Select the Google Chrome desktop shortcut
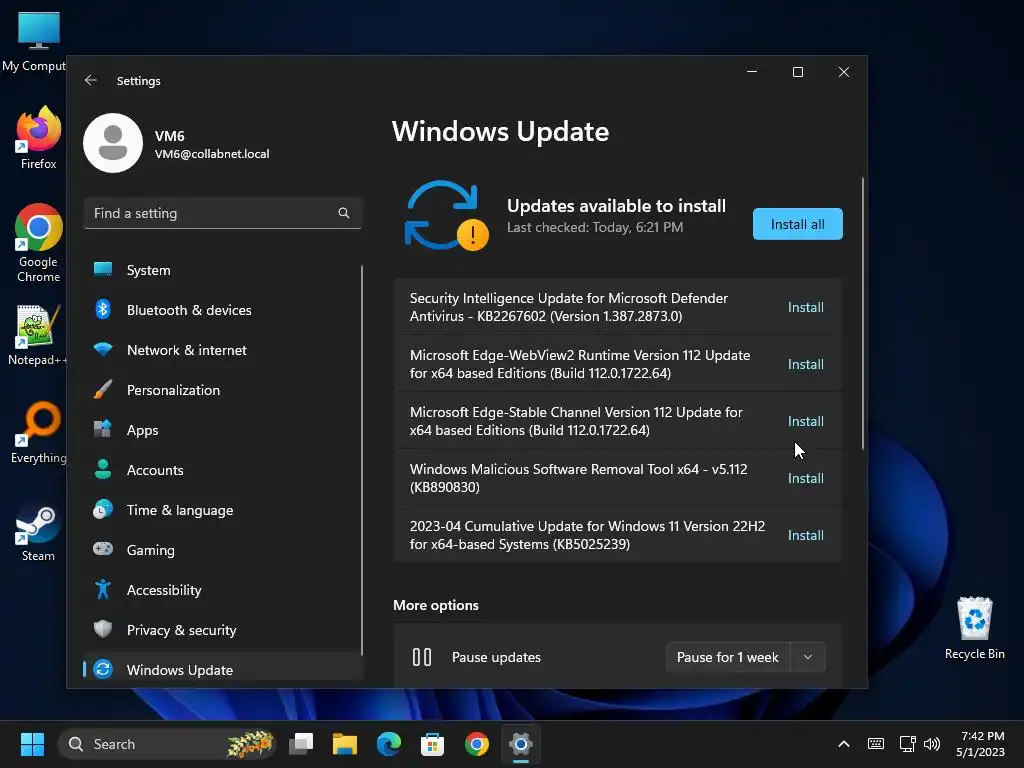Screen dimensions: 1024x768 38,243
